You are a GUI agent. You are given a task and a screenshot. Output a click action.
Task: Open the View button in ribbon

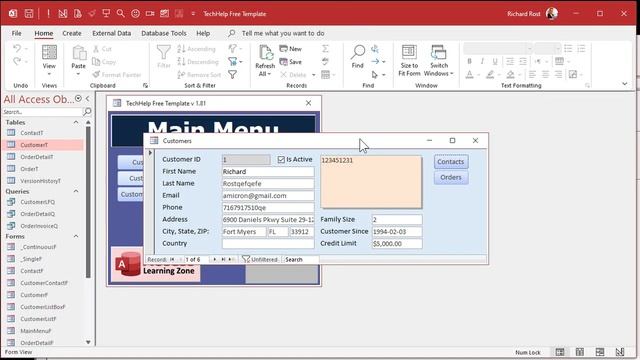click(49, 60)
